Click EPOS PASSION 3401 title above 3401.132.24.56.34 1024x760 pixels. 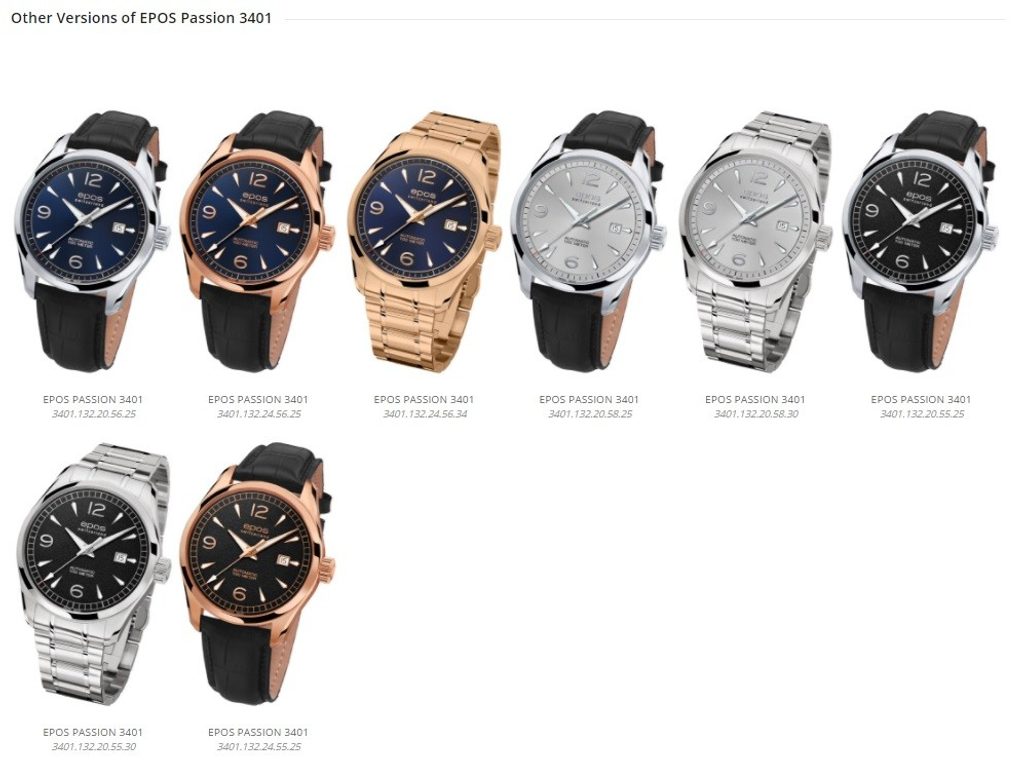click(424, 400)
